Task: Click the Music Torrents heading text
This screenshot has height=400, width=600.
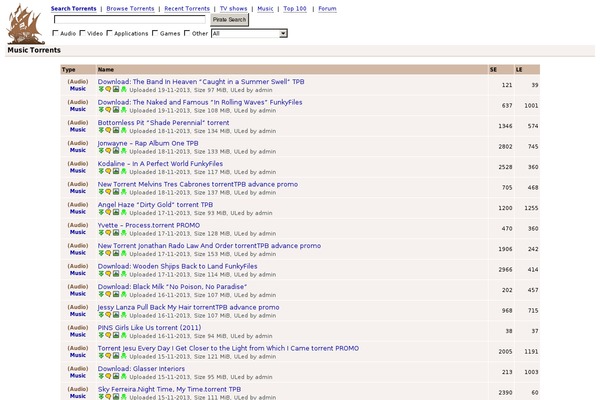Action: [x=34, y=50]
